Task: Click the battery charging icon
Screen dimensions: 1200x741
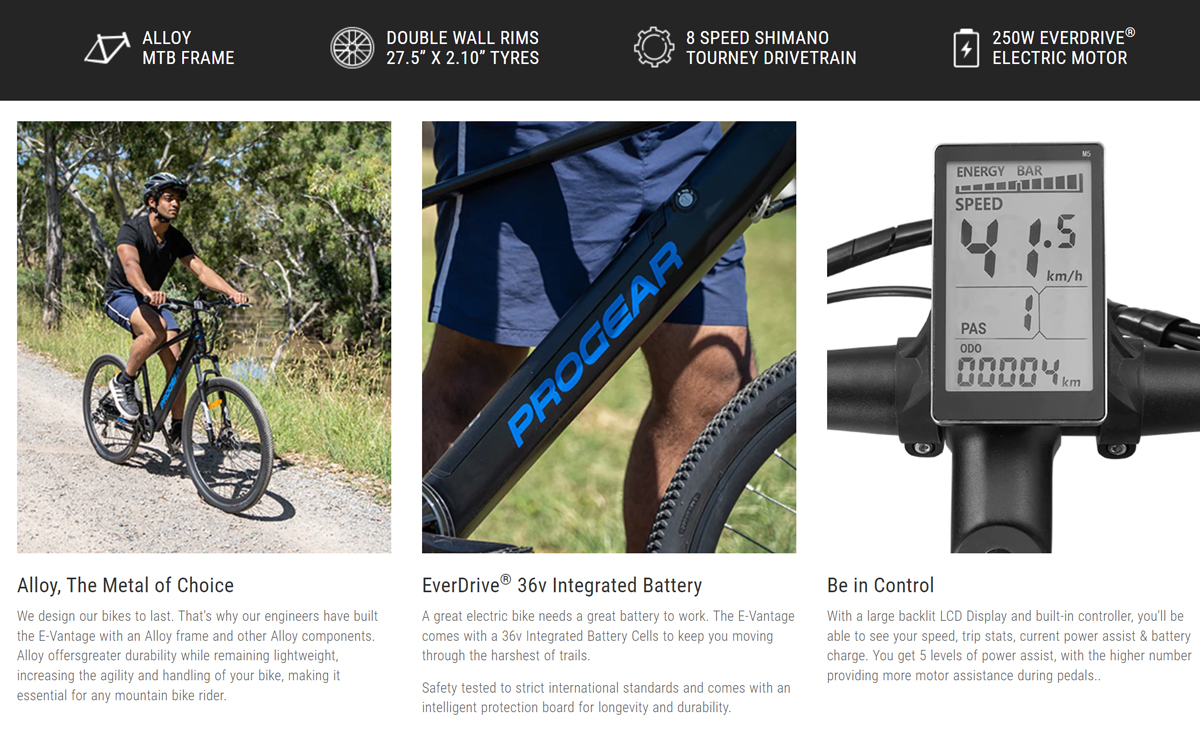Action: click(x=966, y=48)
